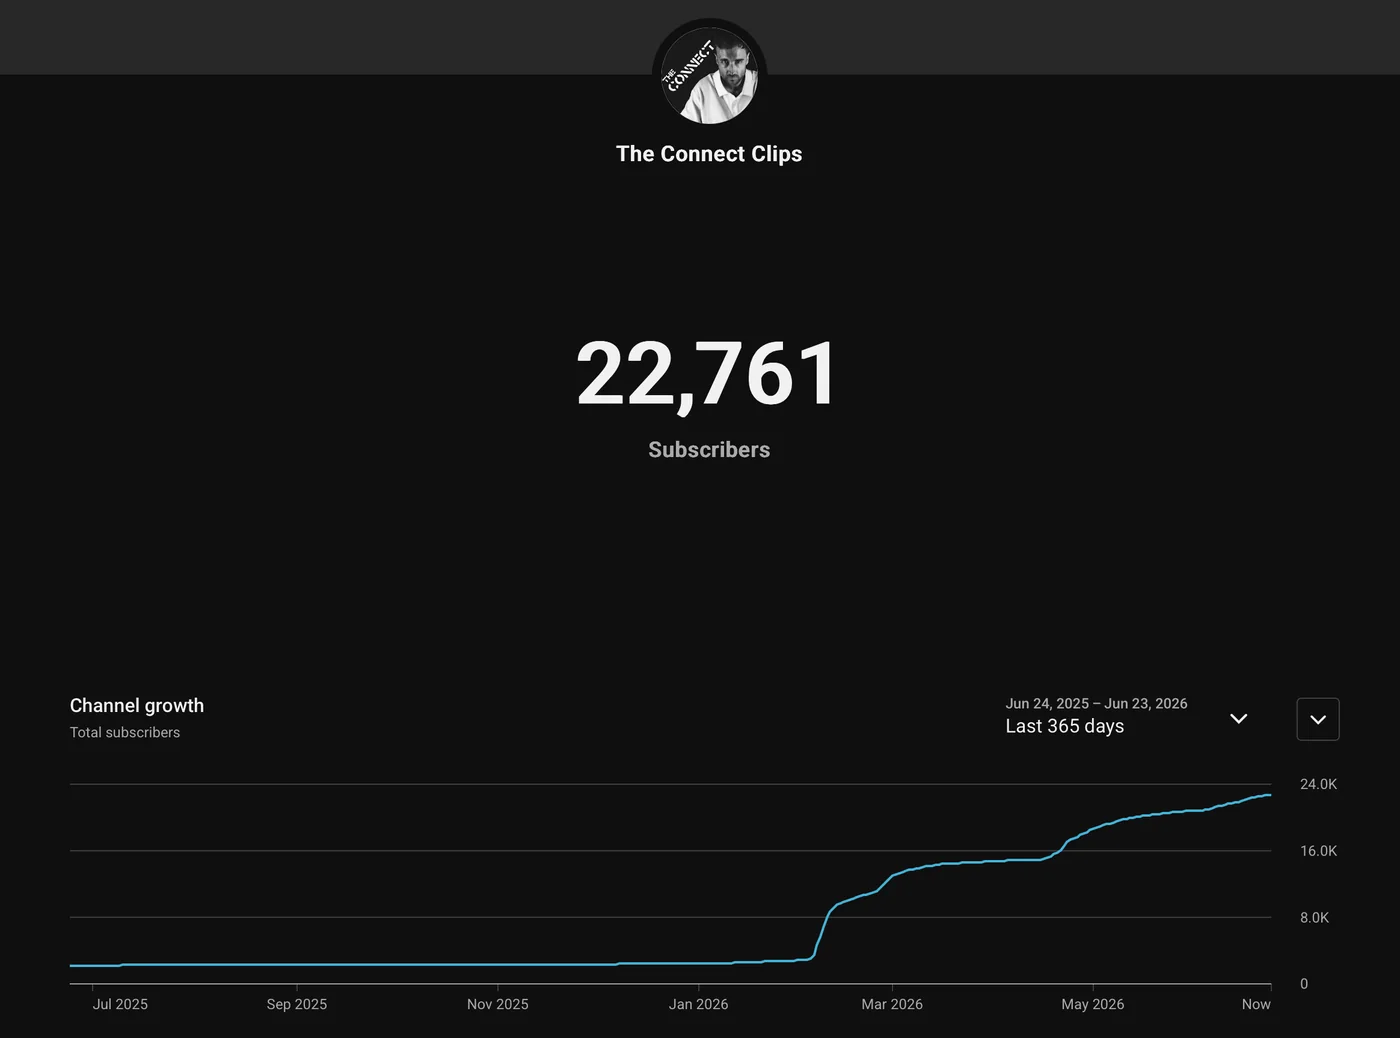1400x1038 pixels.
Task: Click the Jul 2025 x-axis label
Action: (120, 1004)
